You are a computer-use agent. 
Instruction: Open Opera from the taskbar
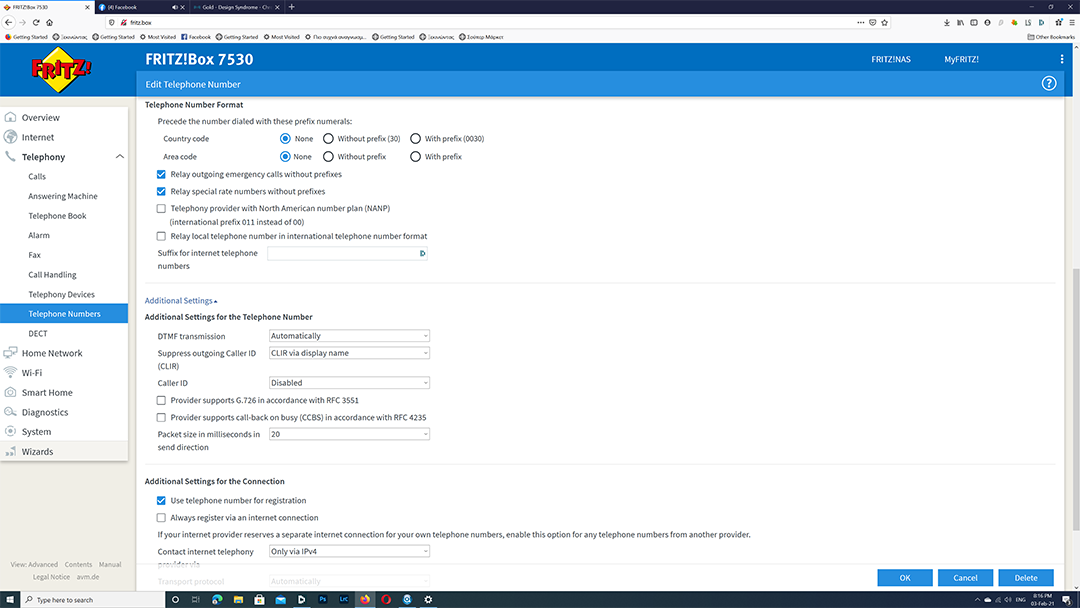pyautogui.click(x=386, y=599)
